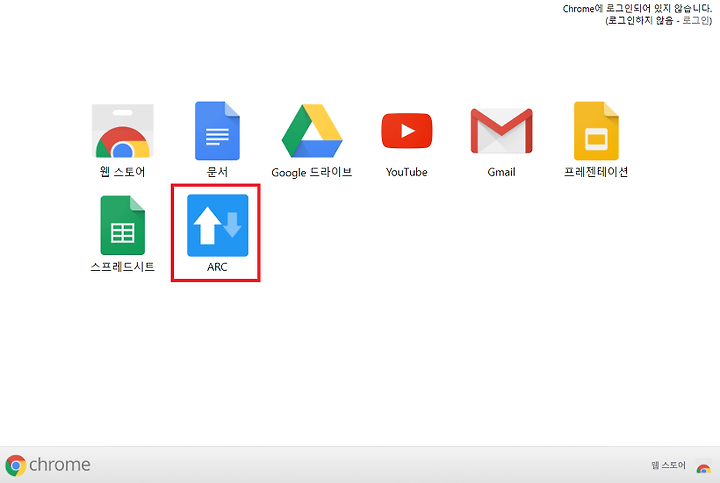720x483 pixels.
Task: Open the Gmail app icon
Action: [501, 131]
